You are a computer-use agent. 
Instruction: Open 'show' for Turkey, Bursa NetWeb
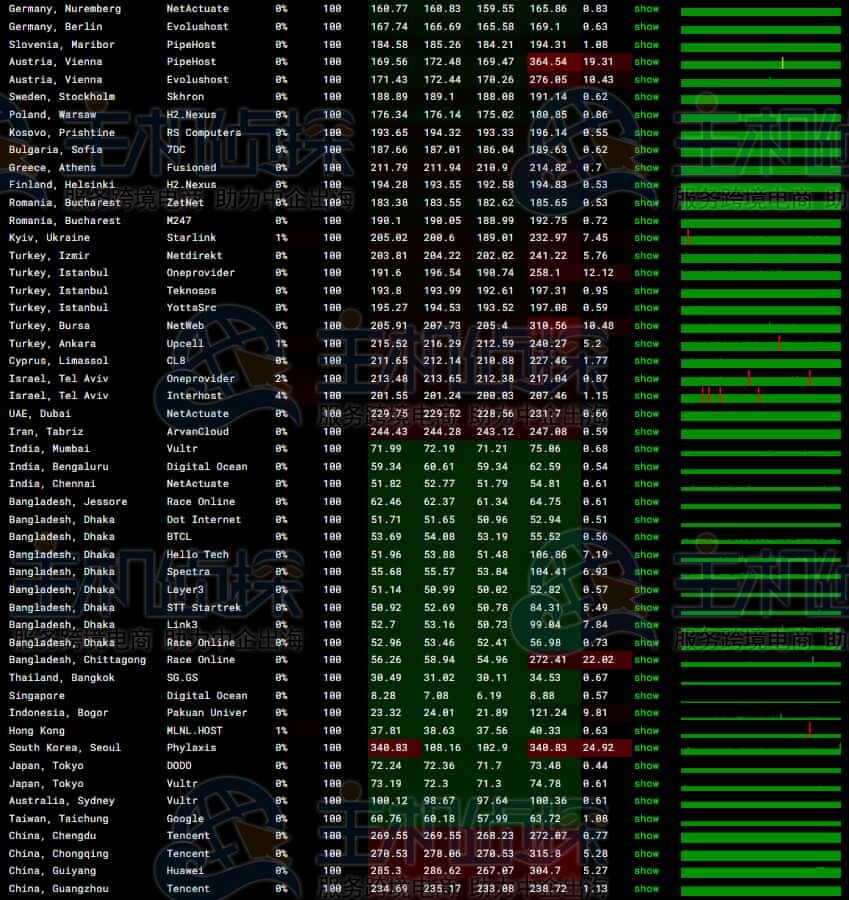(x=646, y=325)
